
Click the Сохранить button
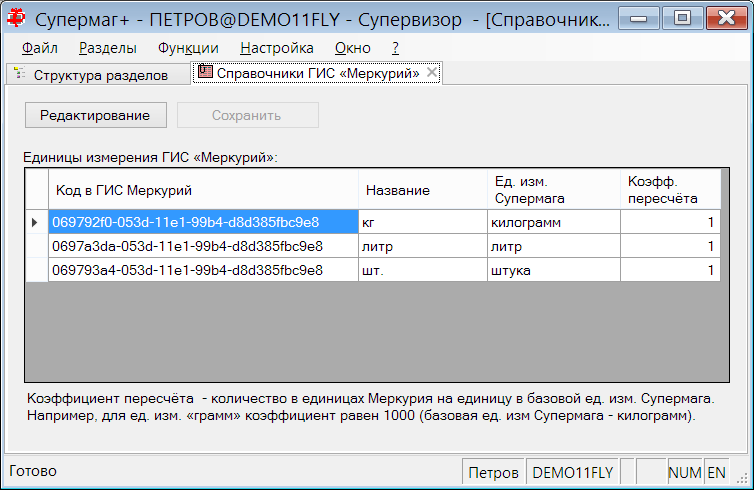coord(248,115)
